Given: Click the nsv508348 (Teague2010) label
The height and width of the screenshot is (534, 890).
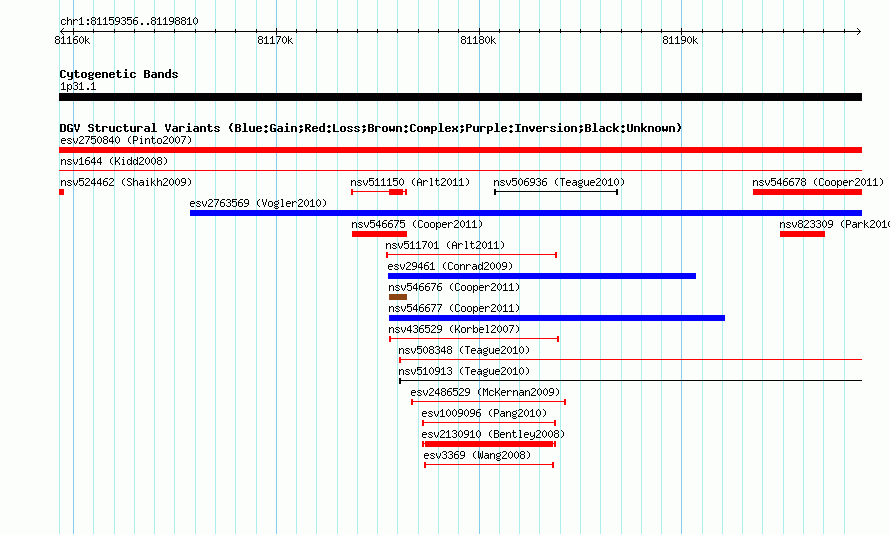Looking at the screenshot, I should click(464, 350).
